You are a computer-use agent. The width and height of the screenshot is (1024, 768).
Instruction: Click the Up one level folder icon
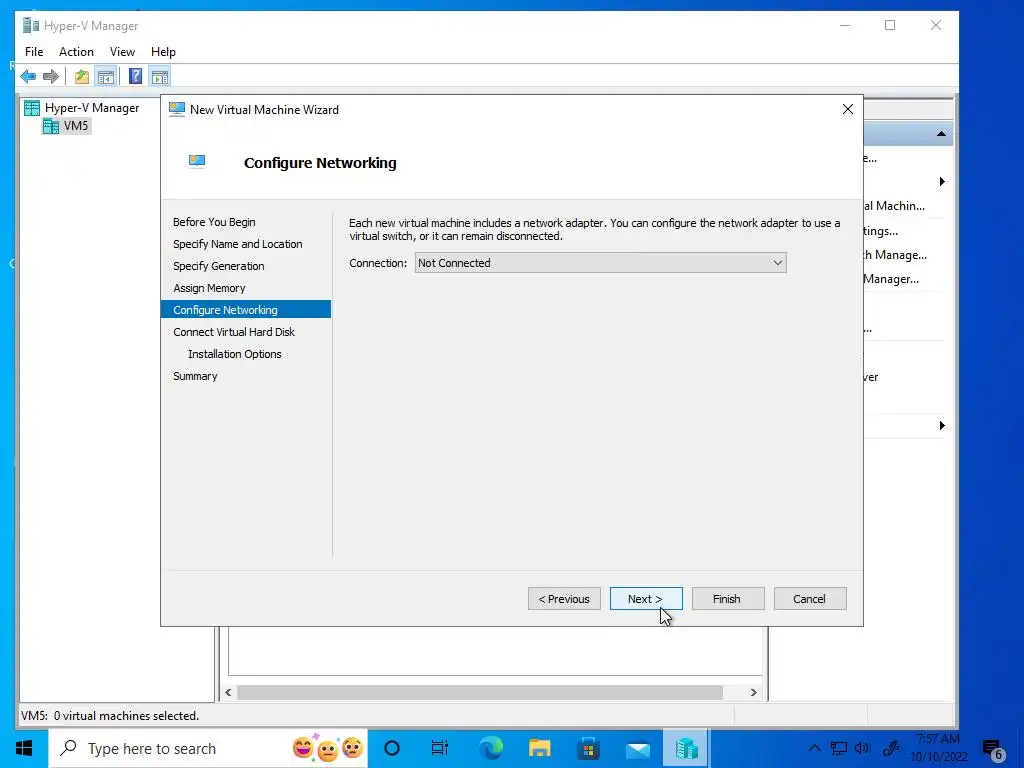coord(82,77)
